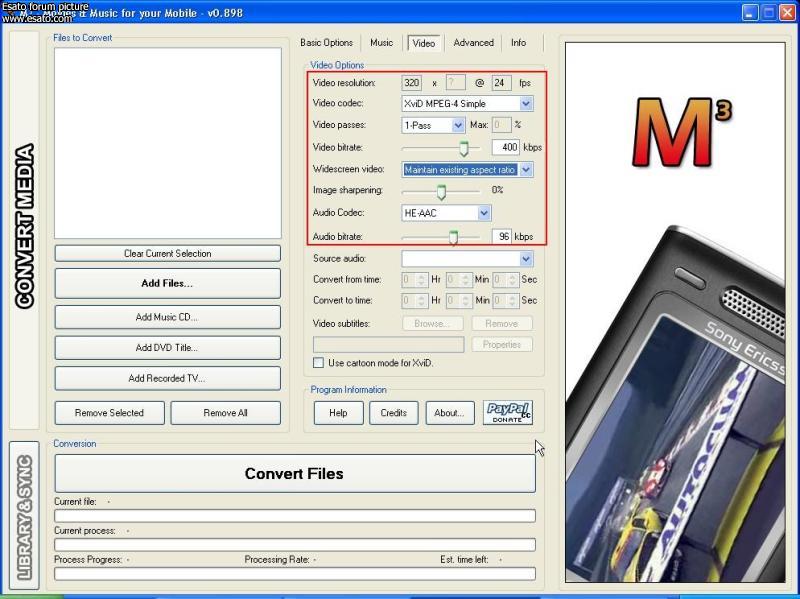Expand the Video codec dropdown
The width and height of the screenshot is (800, 599).
click(526, 104)
